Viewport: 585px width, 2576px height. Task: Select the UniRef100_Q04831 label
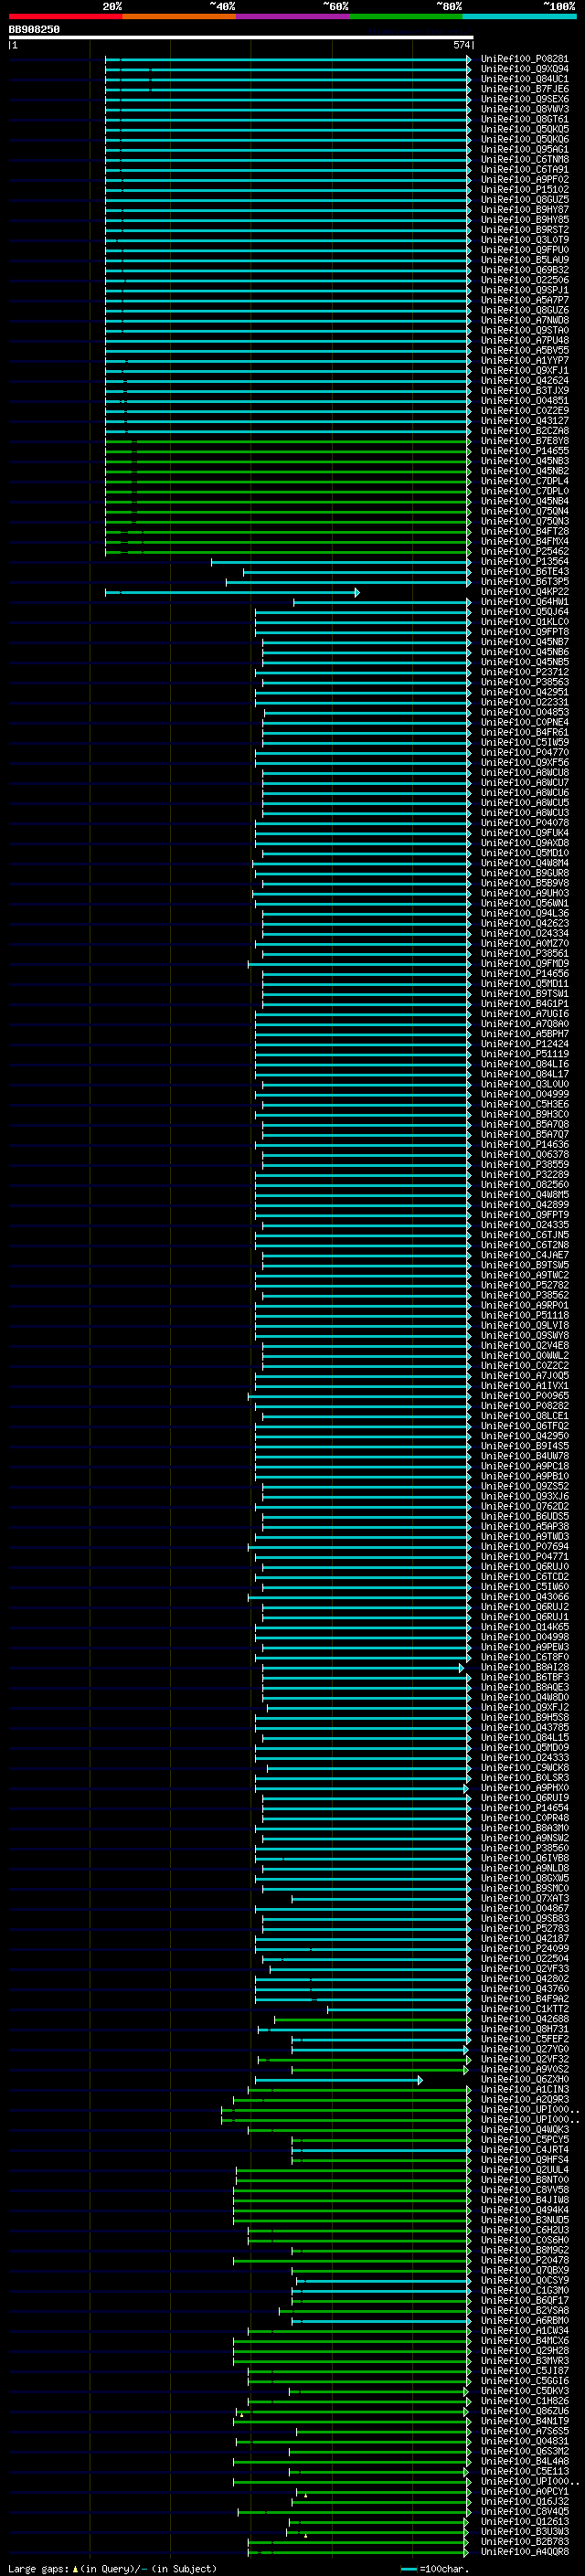(525, 2442)
